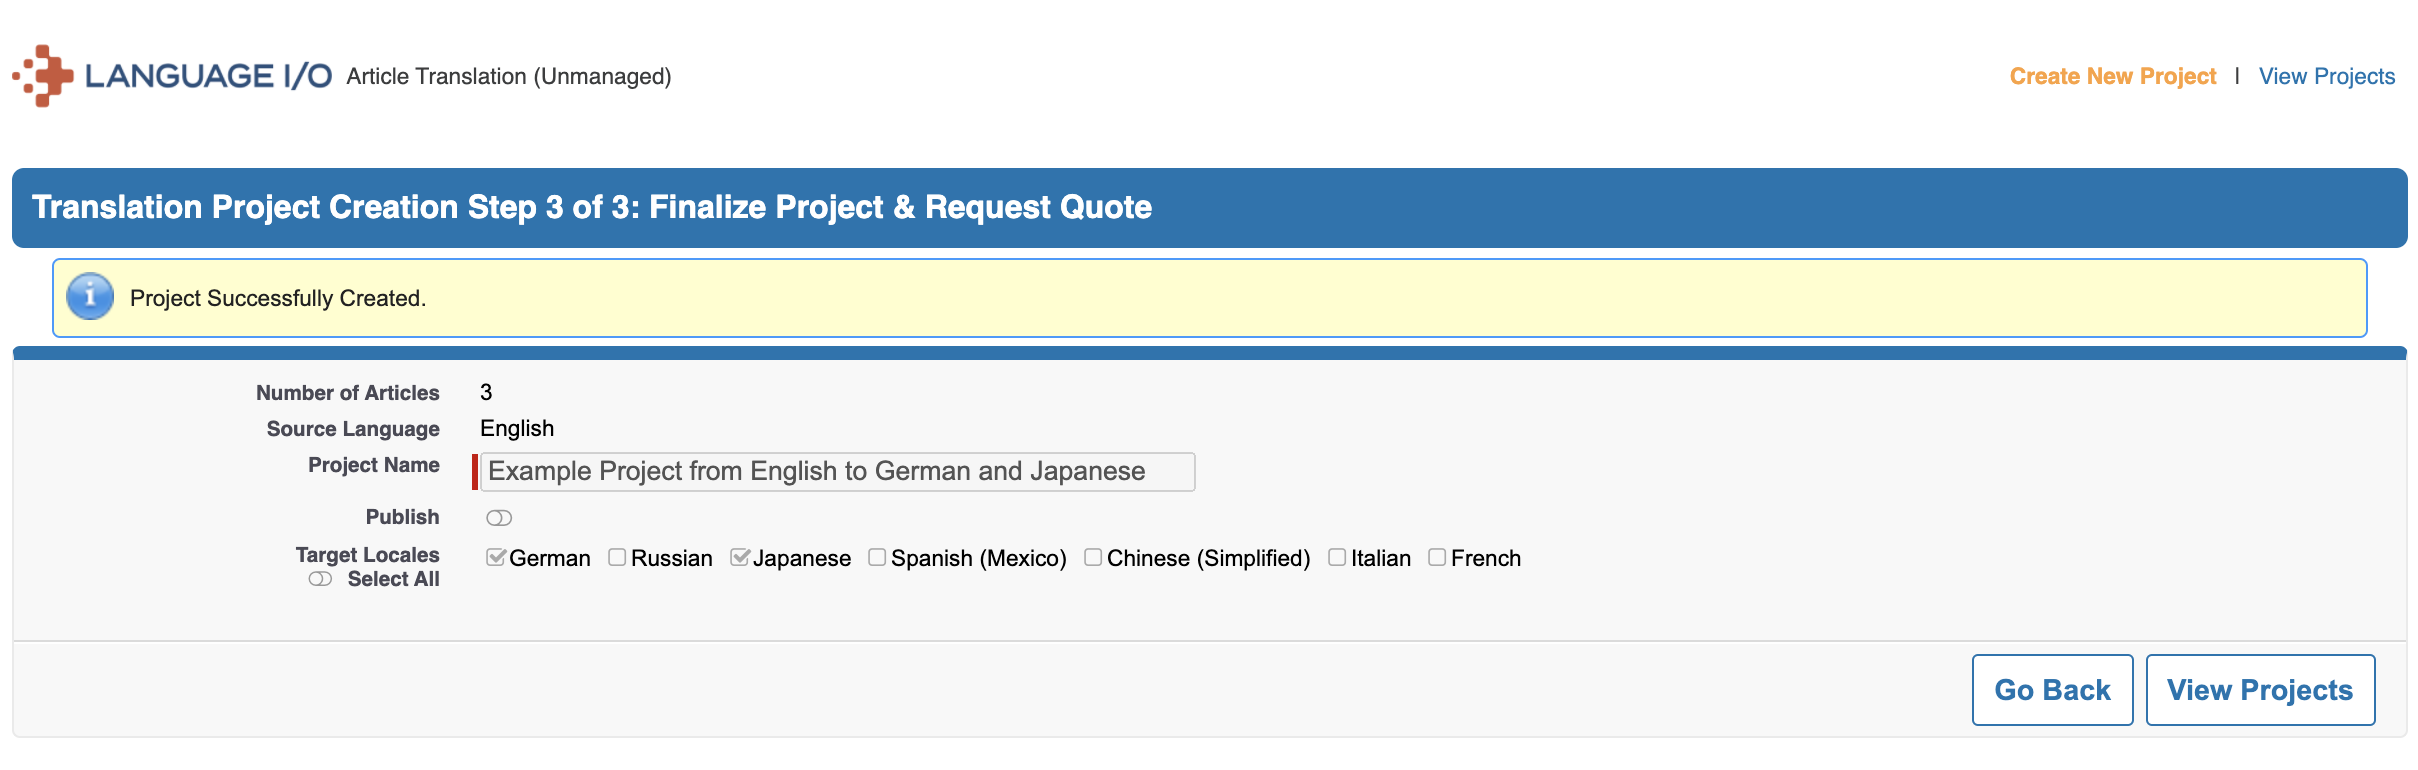Click the Language I/O brand name text
This screenshot has width=2418, height=770.
tap(208, 76)
